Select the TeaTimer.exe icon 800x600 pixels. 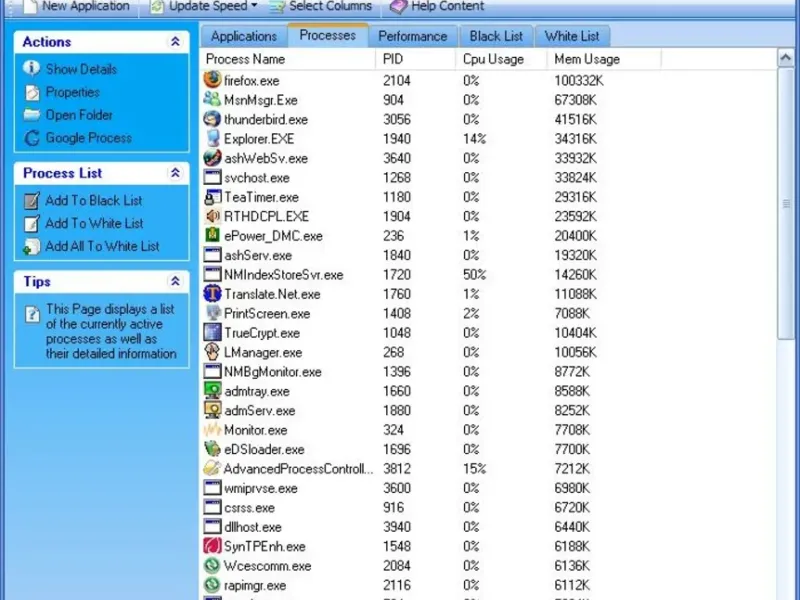212,196
